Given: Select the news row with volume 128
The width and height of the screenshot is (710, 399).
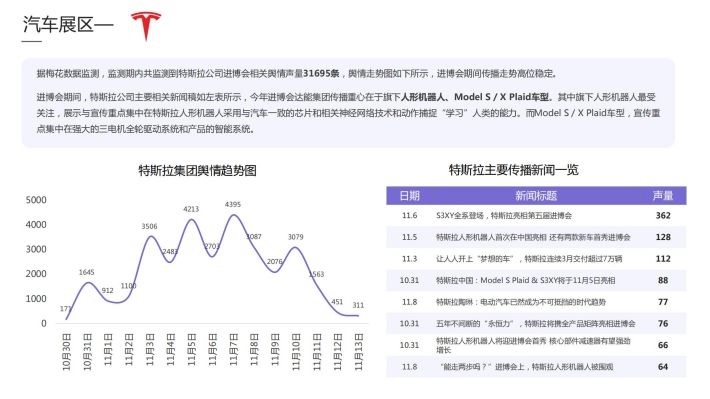Looking at the screenshot, I should [536, 237].
